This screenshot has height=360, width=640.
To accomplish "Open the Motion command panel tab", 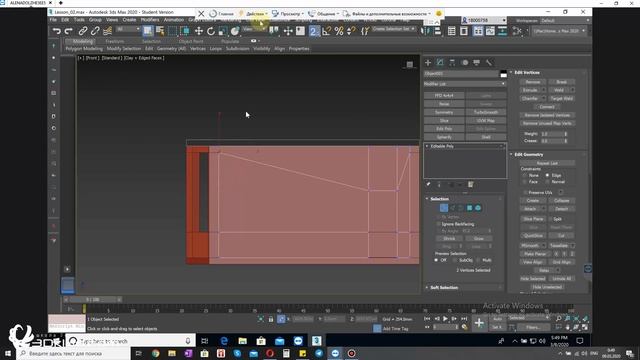I will (464, 62).
